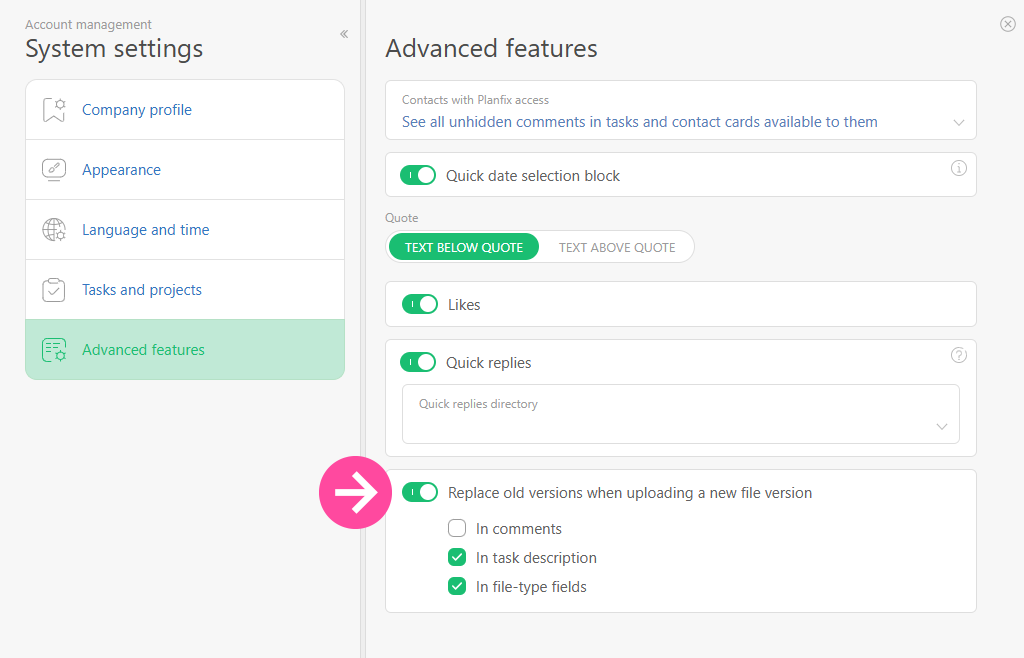Click the 'Quick replies' label
The width and height of the screenshot is (1024, 658).
(488, 363)
